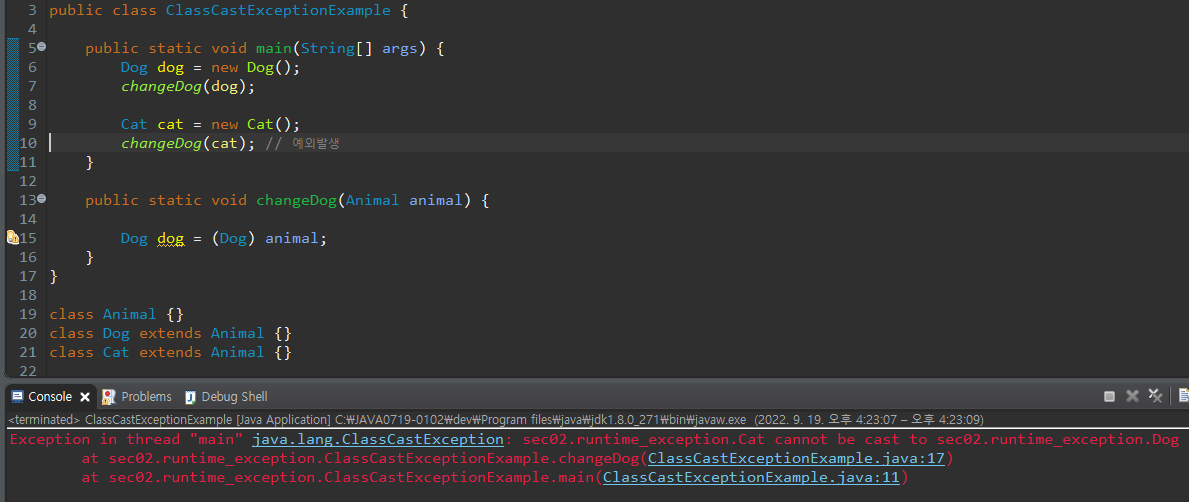Close the Console view tab

point(85,397)
